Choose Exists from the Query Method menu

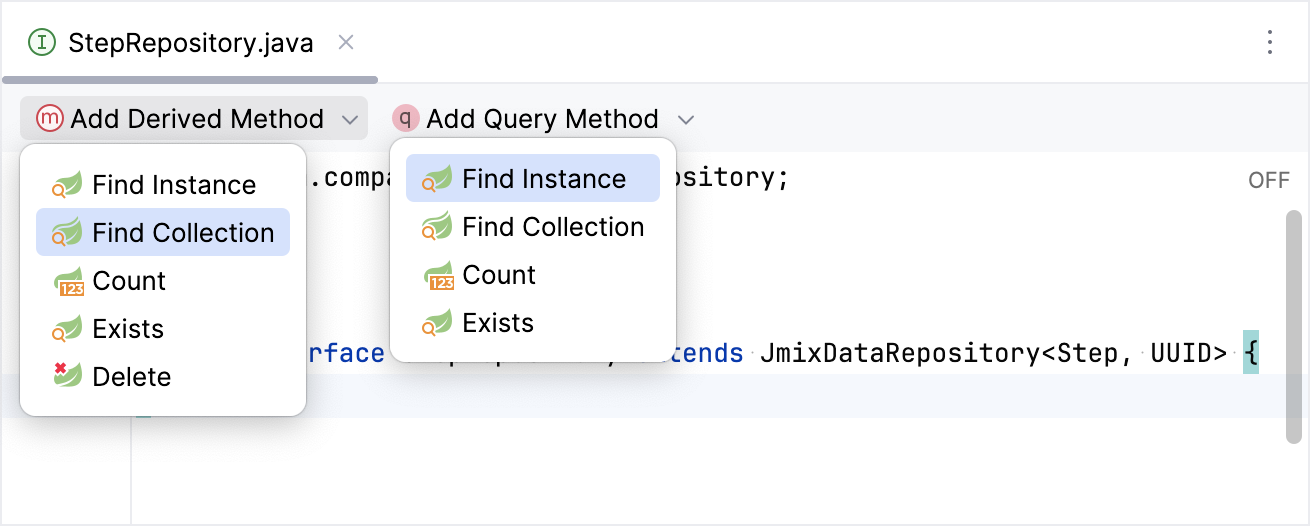click(498, 323)
